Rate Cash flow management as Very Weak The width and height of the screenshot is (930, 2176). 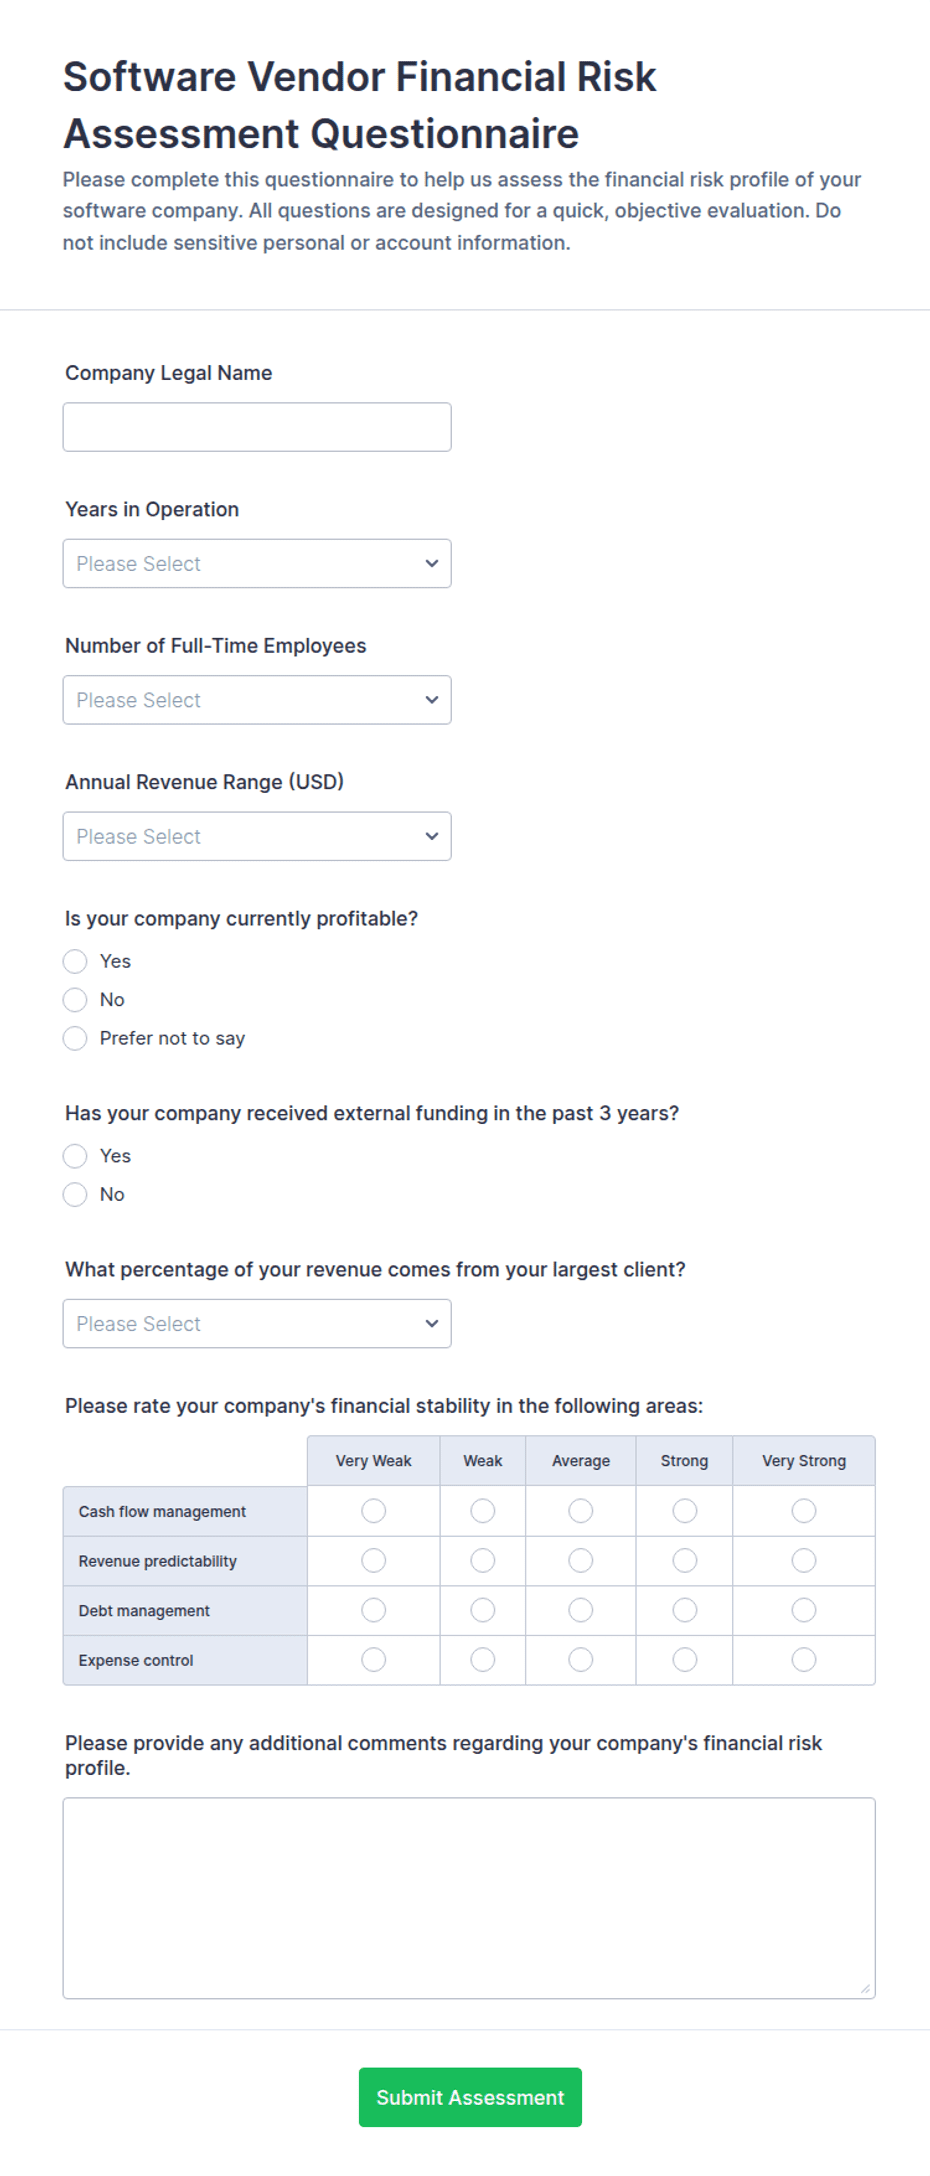coord(374,1511)
